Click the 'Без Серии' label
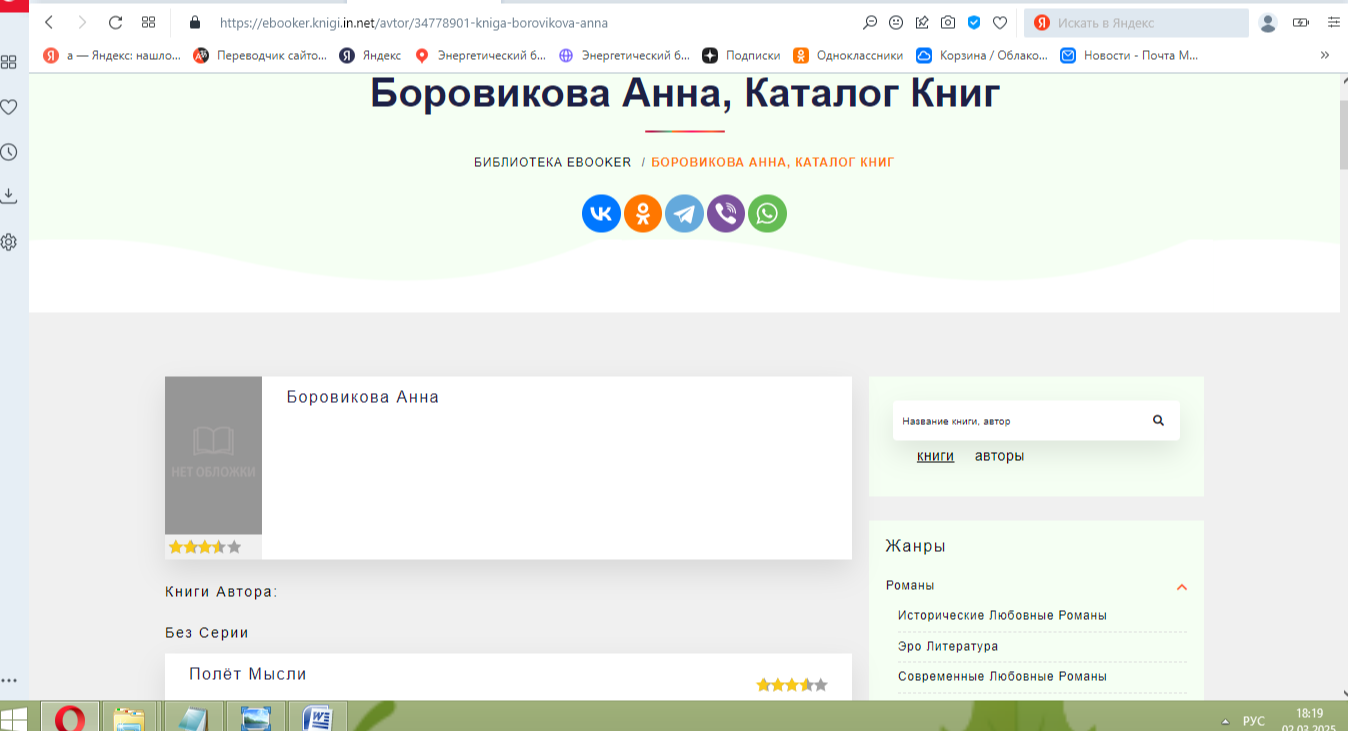1348x731 pixels. [x=207, y=633]
